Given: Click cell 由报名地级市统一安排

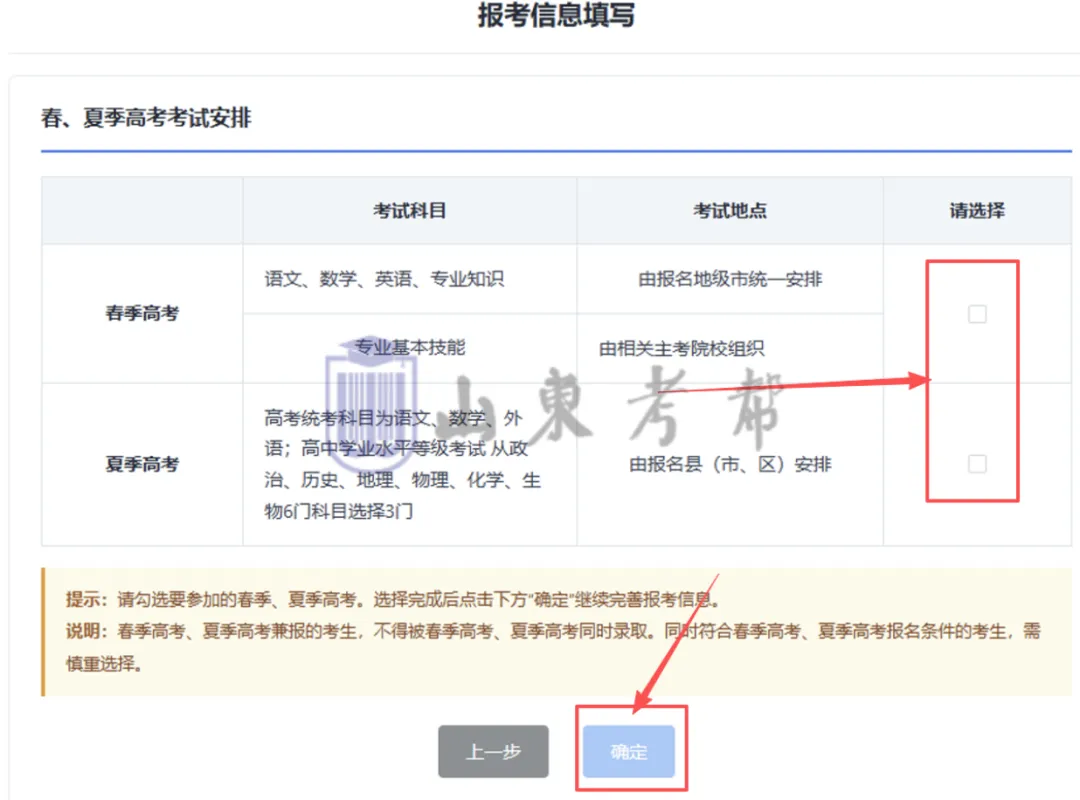Looking at the screenshot, I should coord(730,279).
